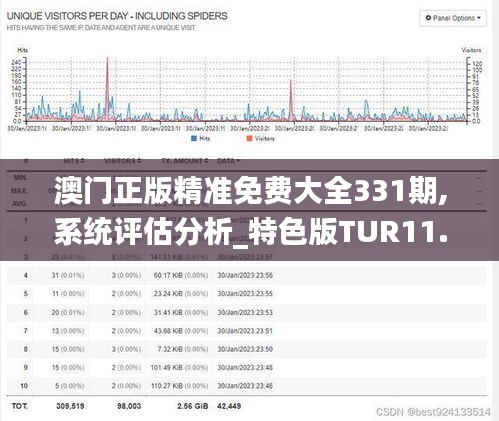Click the 23.24 KiB transfer amount cell
The height and width of the screenshot is (421, 499).
click(181, 294)
